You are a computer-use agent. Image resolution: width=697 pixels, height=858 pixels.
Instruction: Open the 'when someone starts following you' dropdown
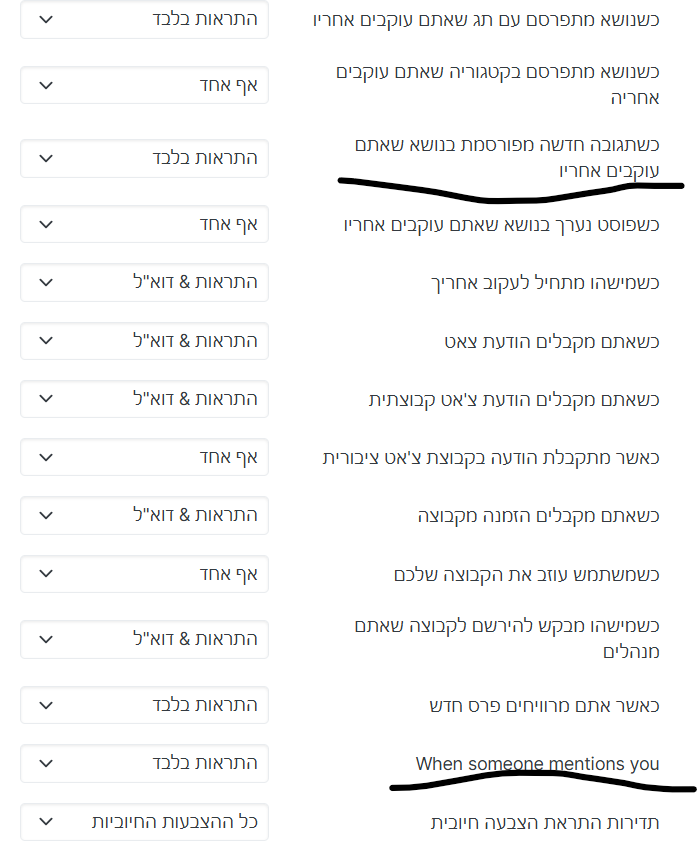pyautogui.click(x=144, y=282)
